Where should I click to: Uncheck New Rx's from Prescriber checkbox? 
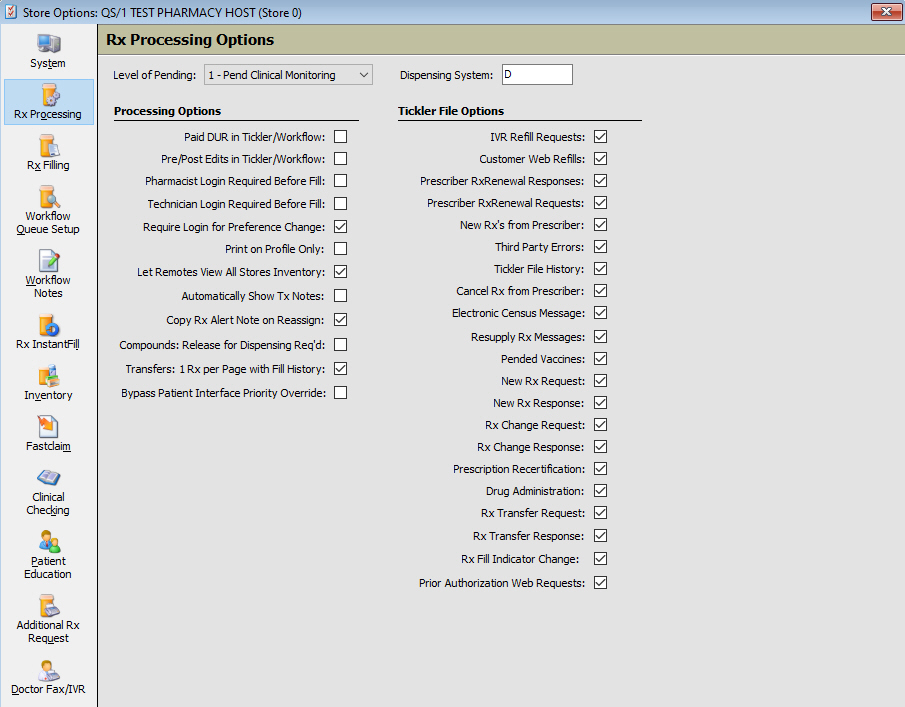click(600, 225)
